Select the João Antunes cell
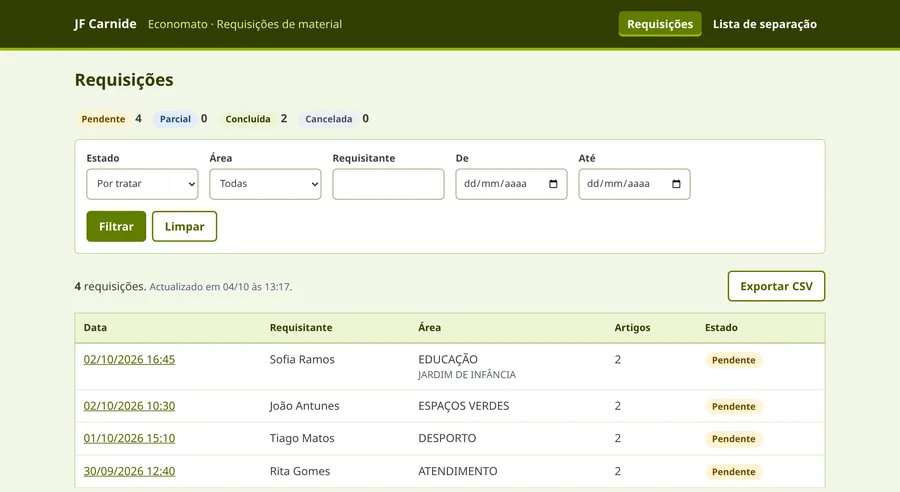Image resolution: width=900 pixels, height=492 pixels. point(304,406)
